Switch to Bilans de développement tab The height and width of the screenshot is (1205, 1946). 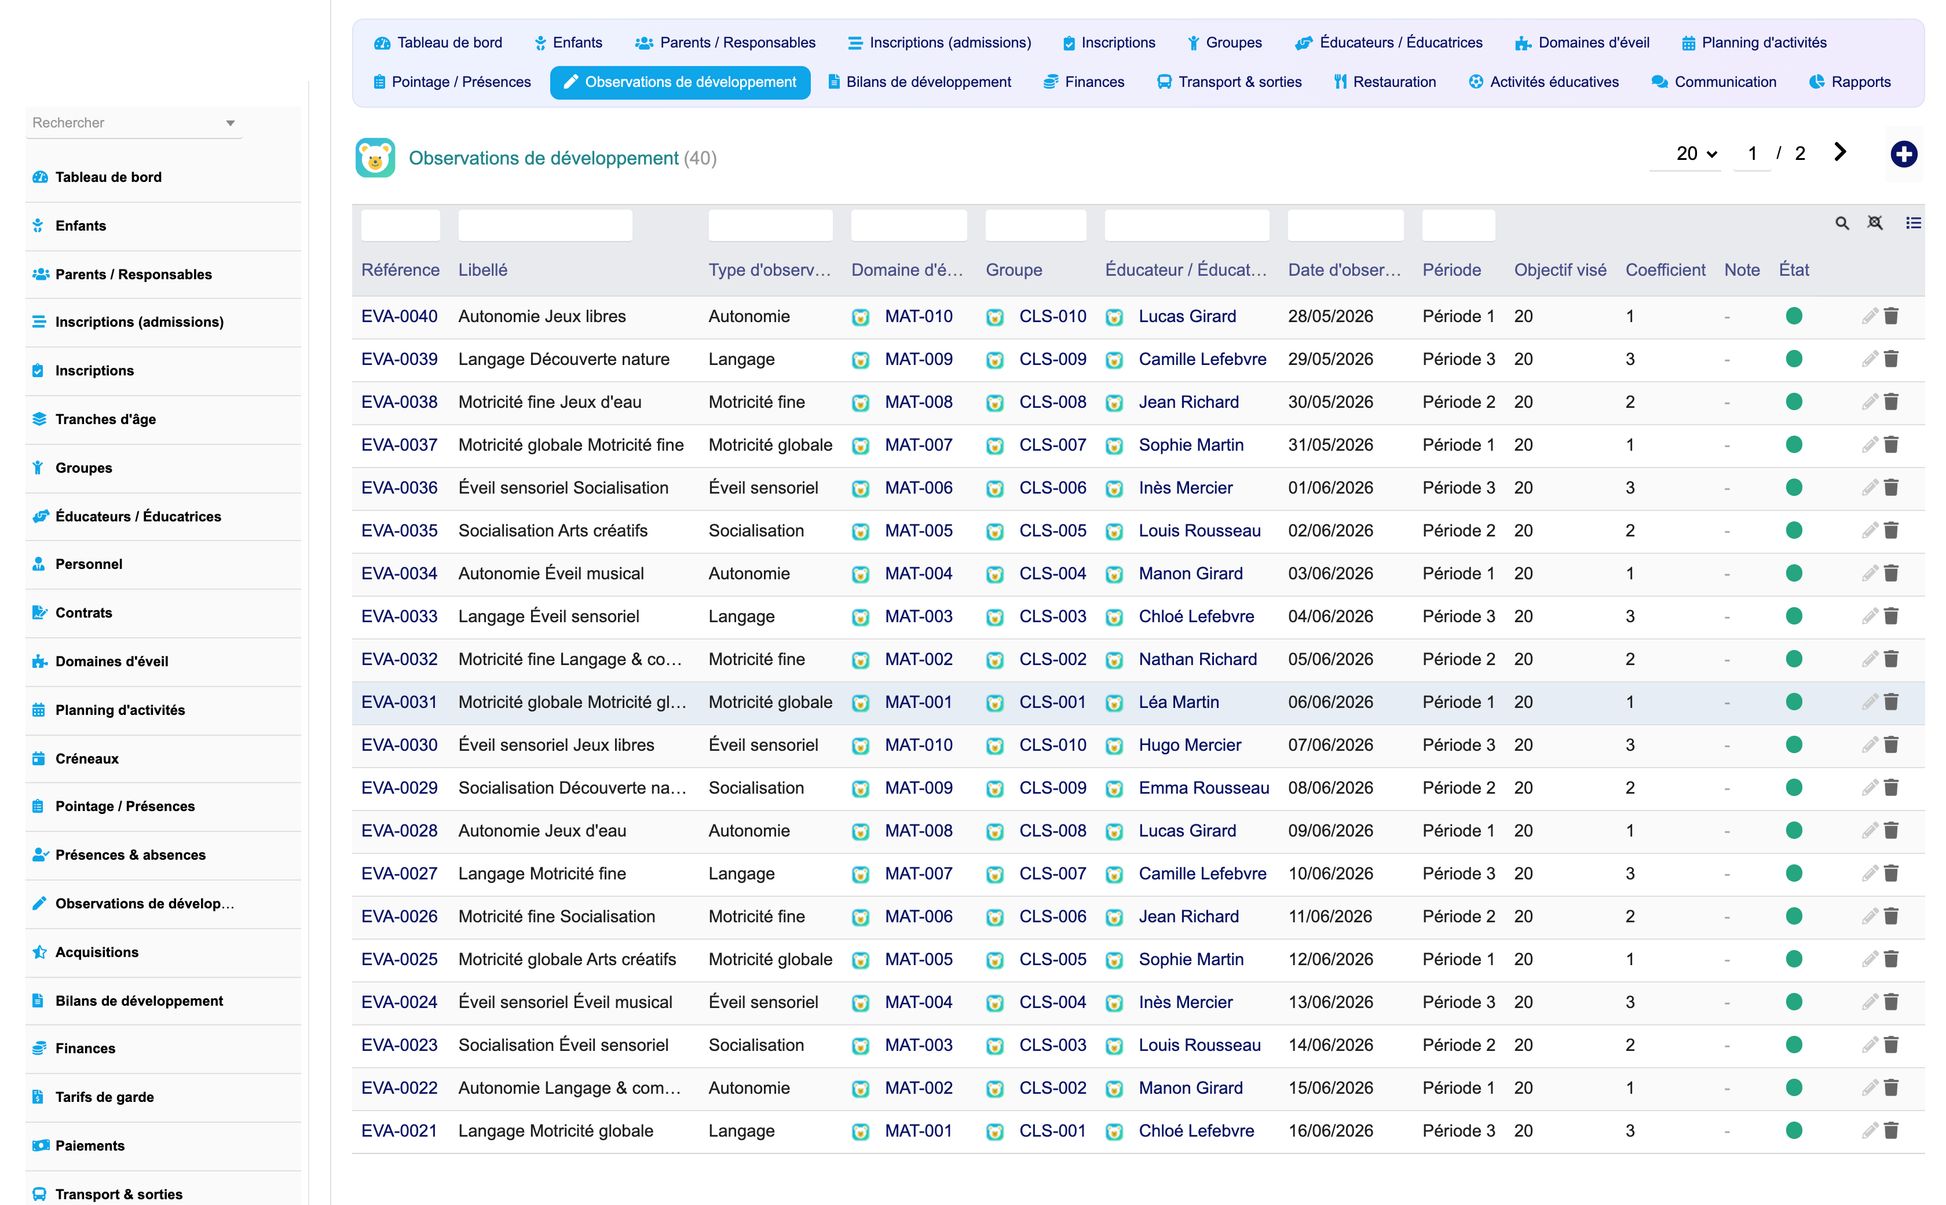(919, 82)
